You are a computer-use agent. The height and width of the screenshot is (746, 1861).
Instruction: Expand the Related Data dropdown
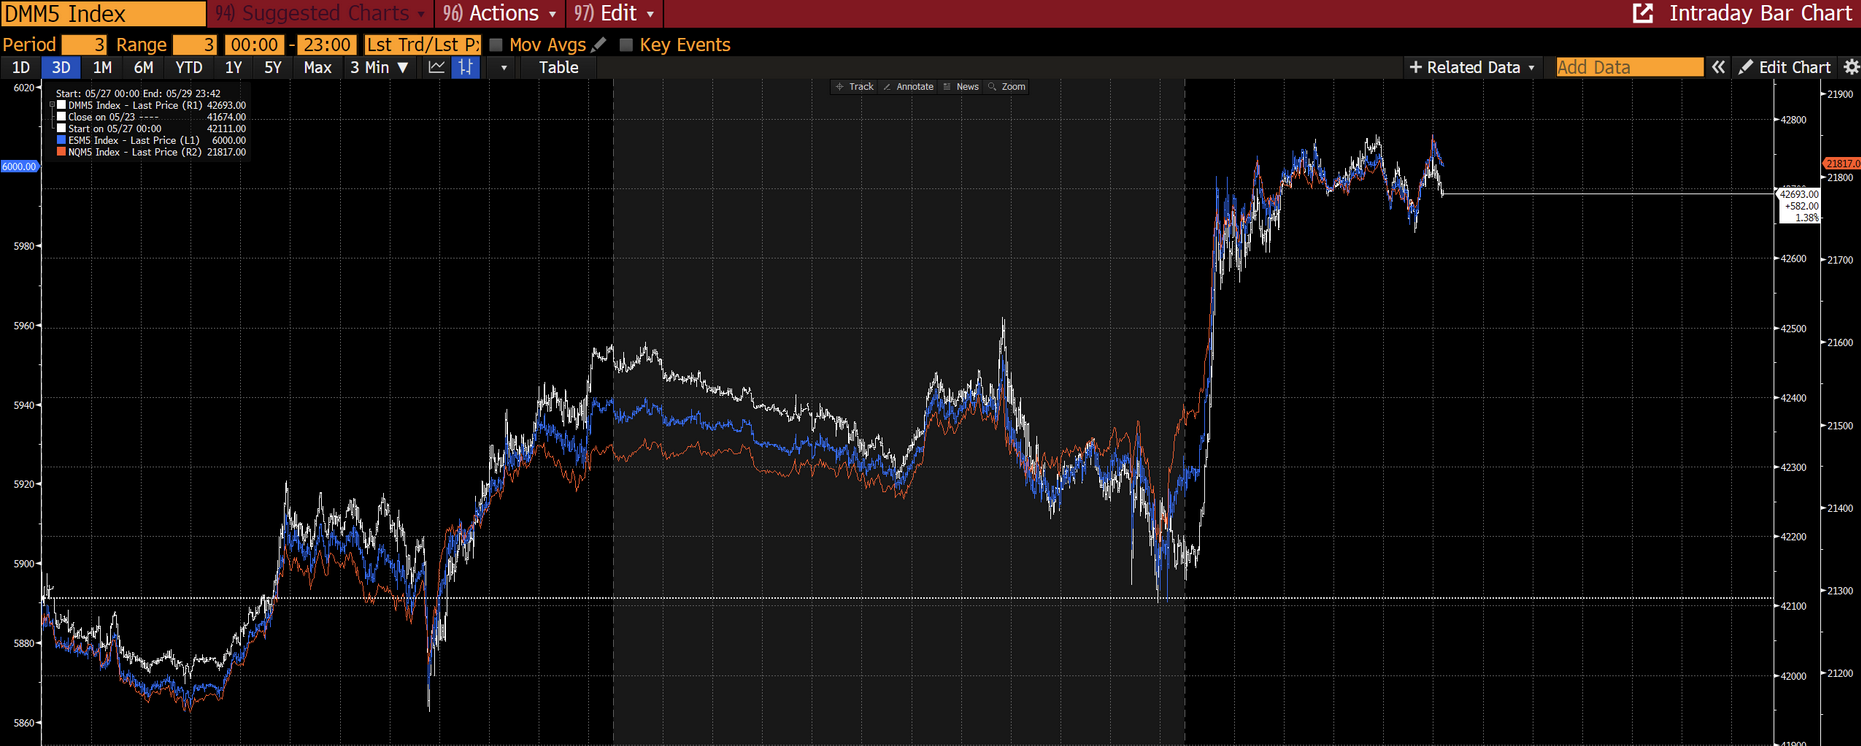tap(1471, 67)
